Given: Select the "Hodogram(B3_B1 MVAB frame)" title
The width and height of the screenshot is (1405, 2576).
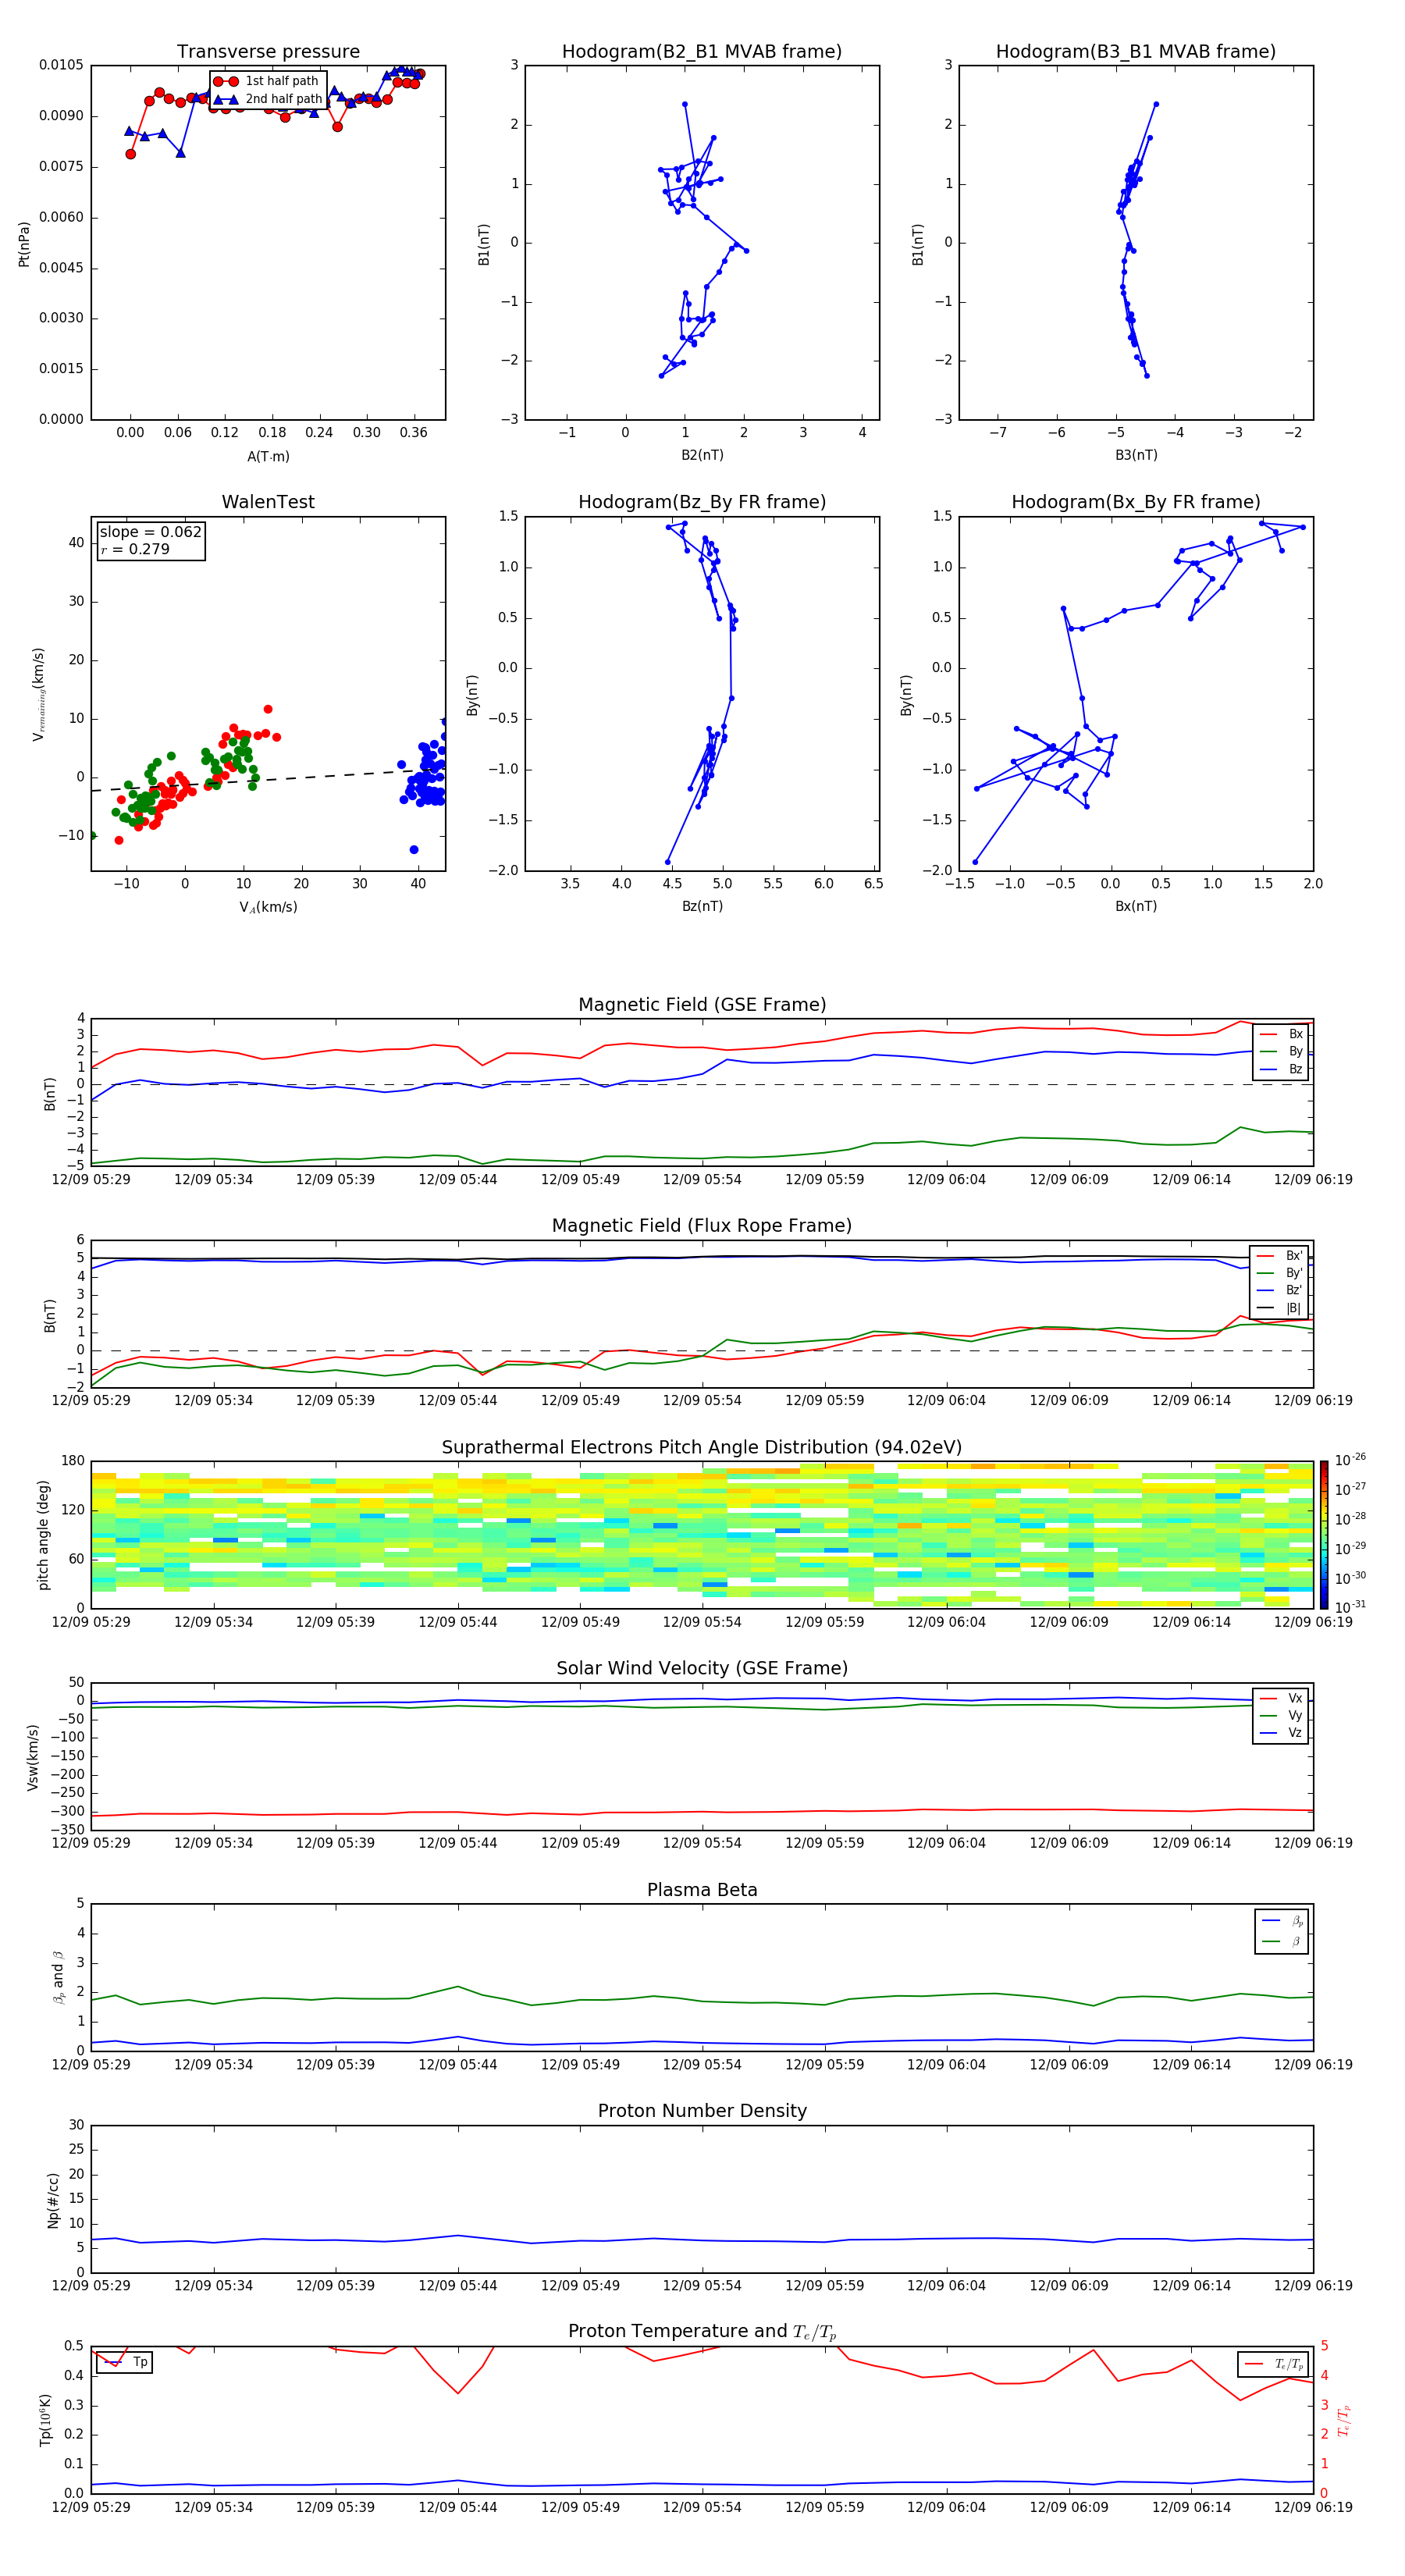Looking at the screenshot, I should pyautogui.click(x=1136, y=51).
